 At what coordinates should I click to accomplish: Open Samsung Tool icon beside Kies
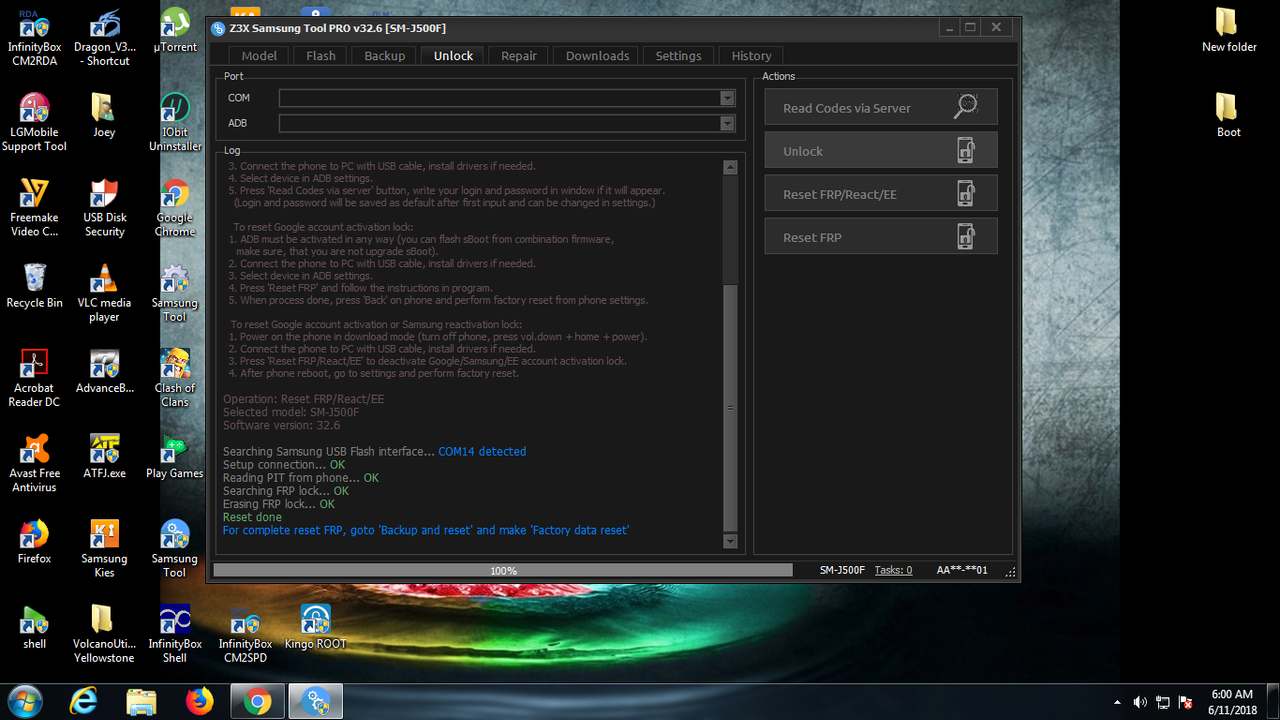[x=175, y=548]
